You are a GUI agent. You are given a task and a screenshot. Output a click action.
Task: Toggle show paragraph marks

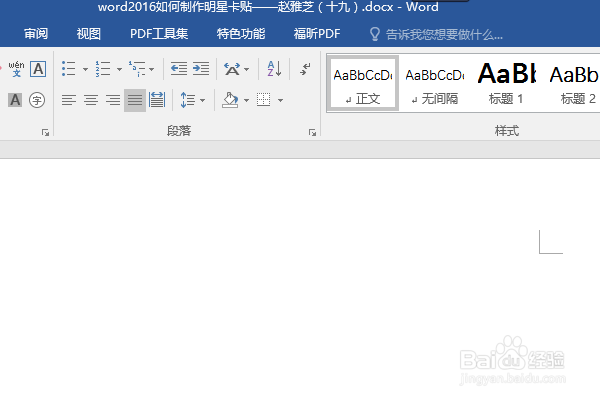(305, 69)
